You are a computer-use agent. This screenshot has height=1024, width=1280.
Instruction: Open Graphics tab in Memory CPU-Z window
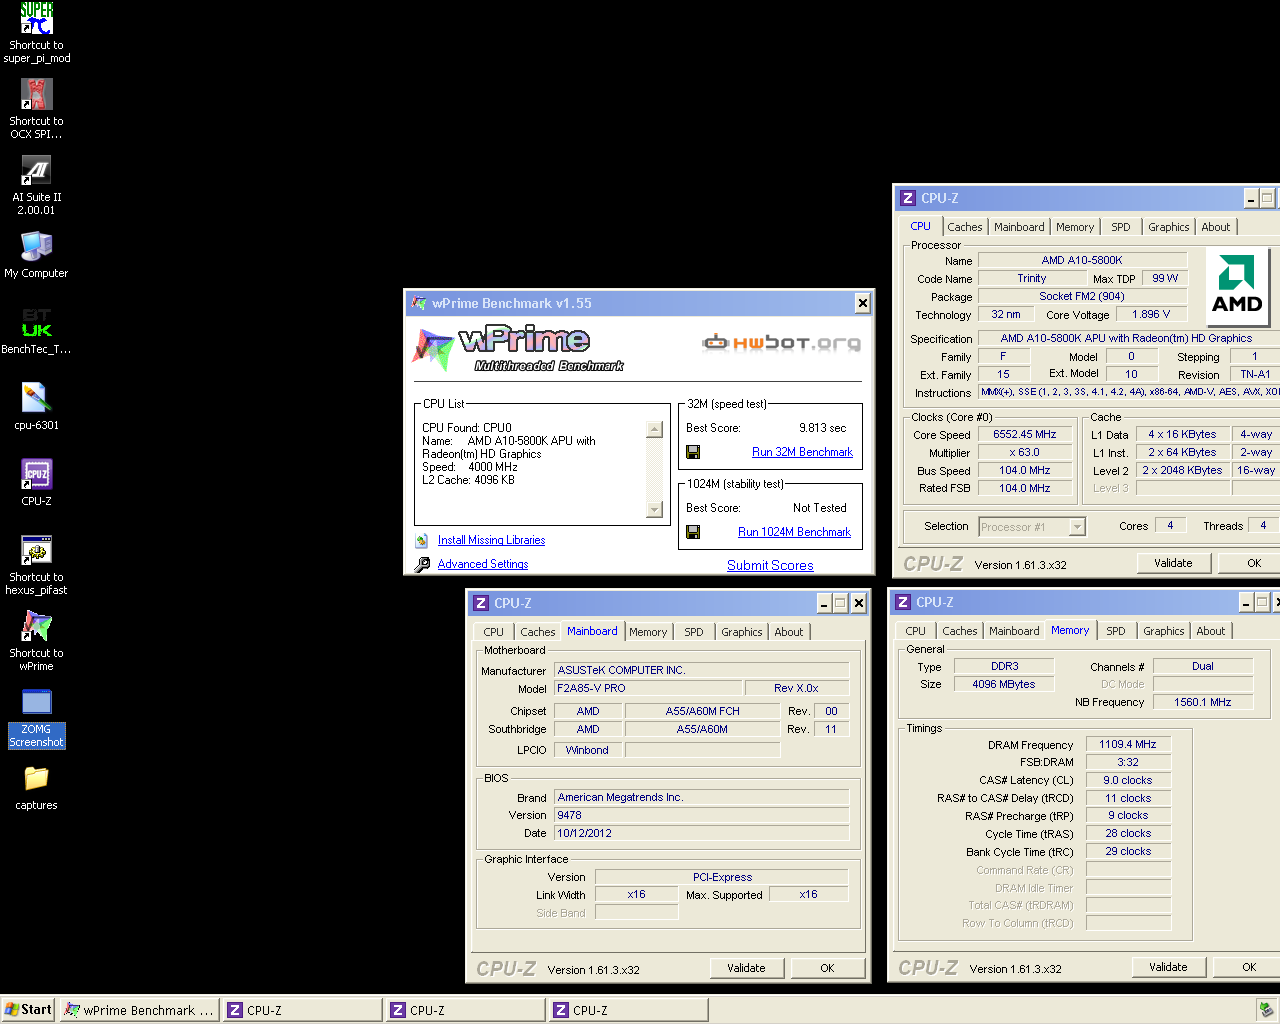point(1164,631)
